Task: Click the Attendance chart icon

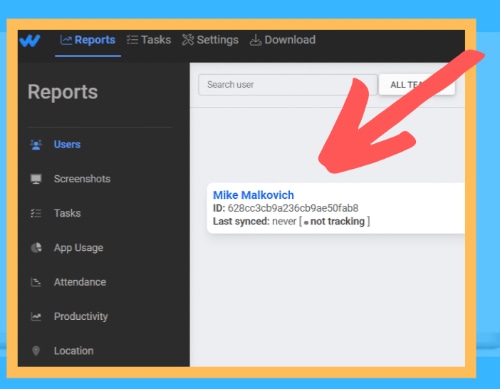Action: pos(36,282)
